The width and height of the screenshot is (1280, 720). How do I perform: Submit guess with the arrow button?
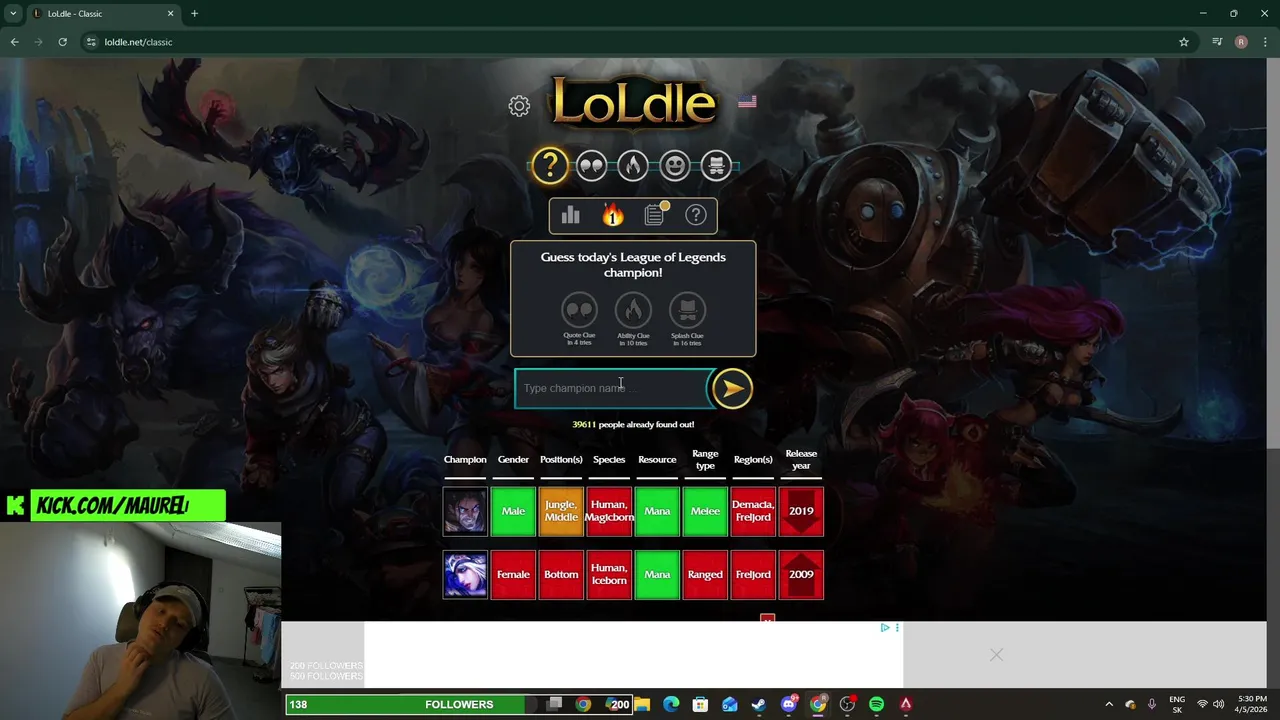pos(732,389)
